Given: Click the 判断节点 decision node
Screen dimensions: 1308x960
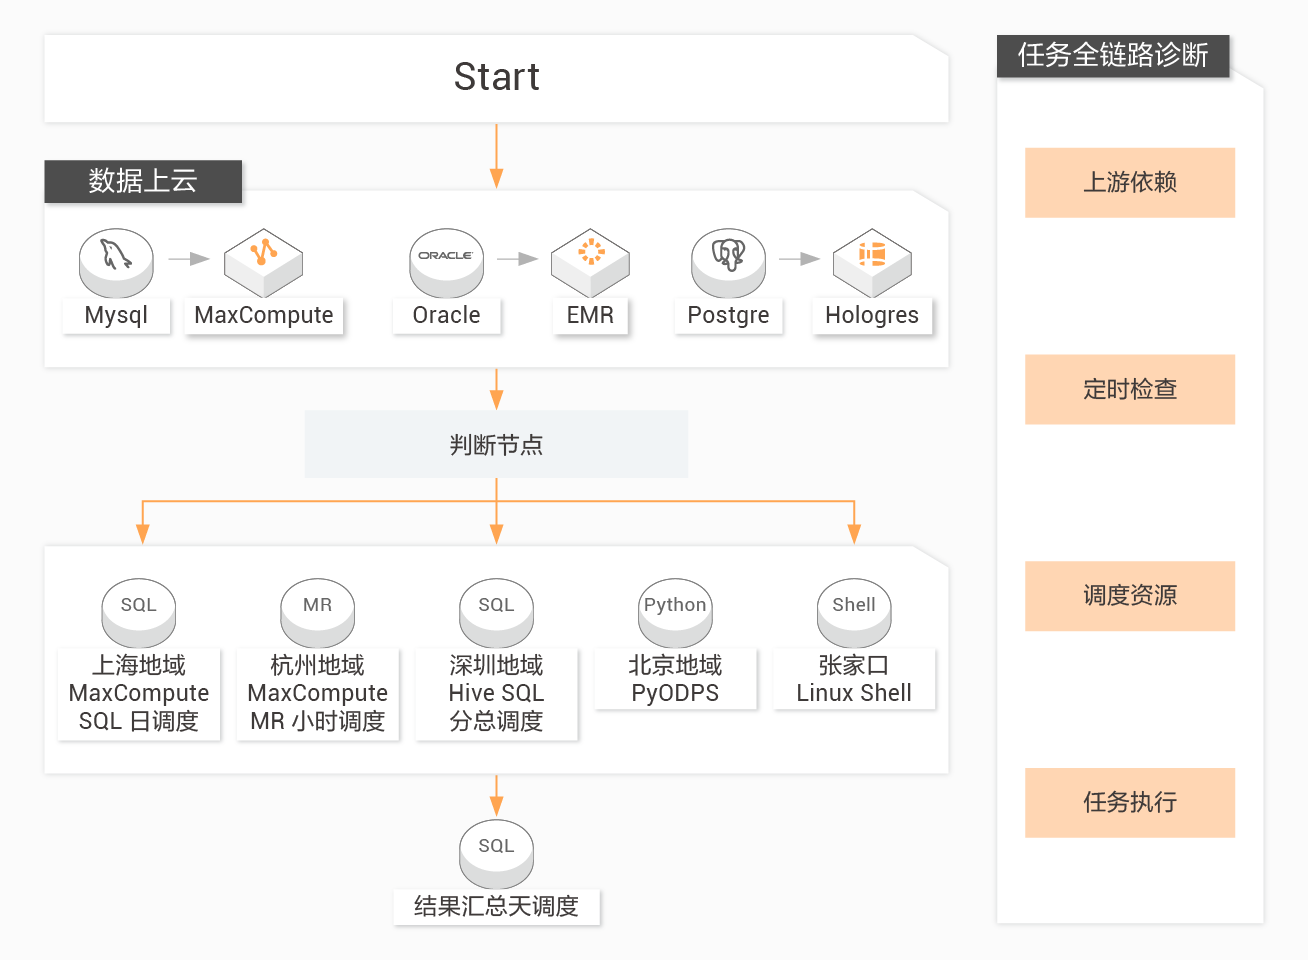Looking at the screenshot, I should pos(496,445).
